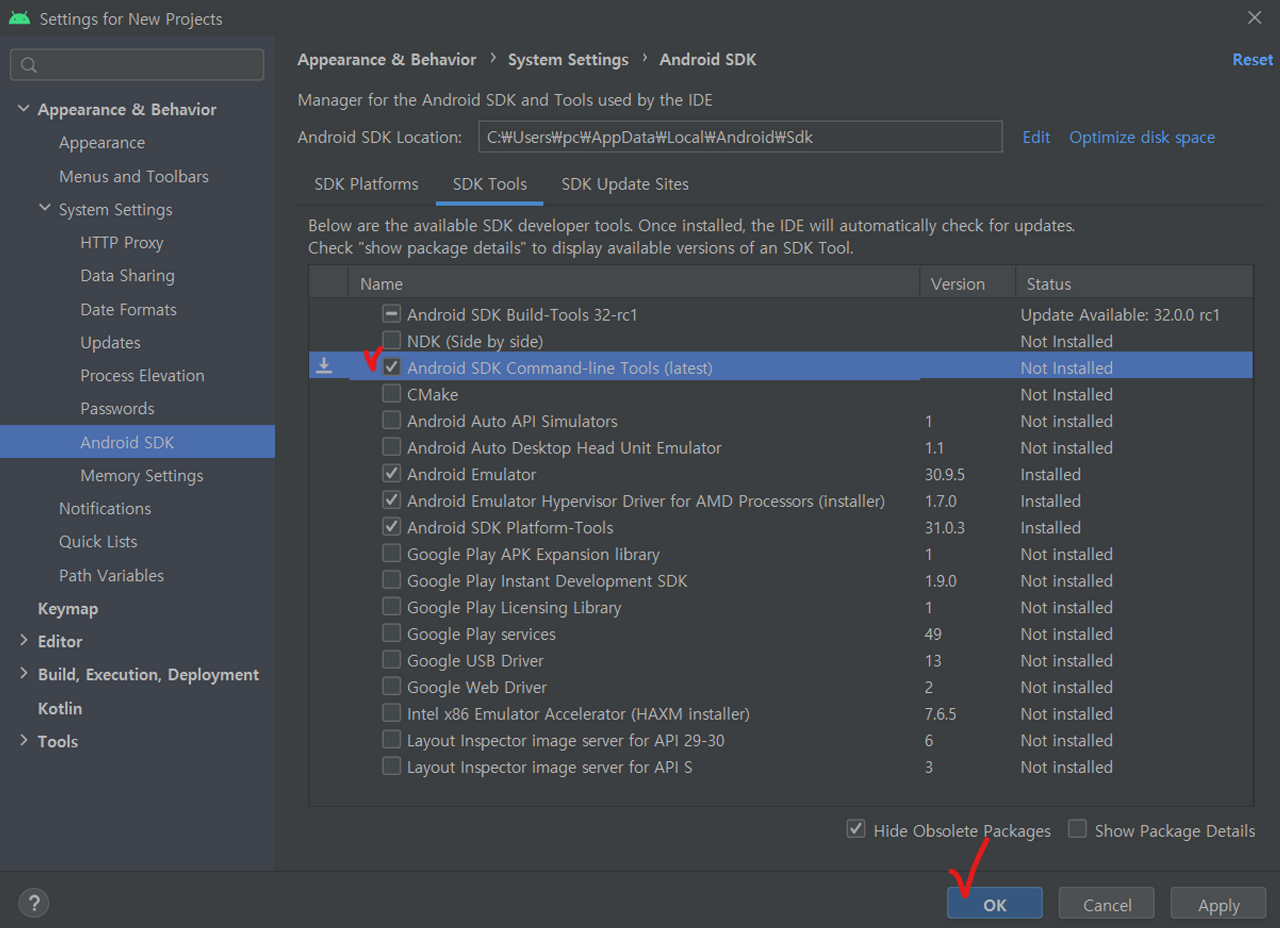This screenshot has height=928, width=1280.
Task: Switch to the SDK Platforms tab
Action: (x=366, y=184)
